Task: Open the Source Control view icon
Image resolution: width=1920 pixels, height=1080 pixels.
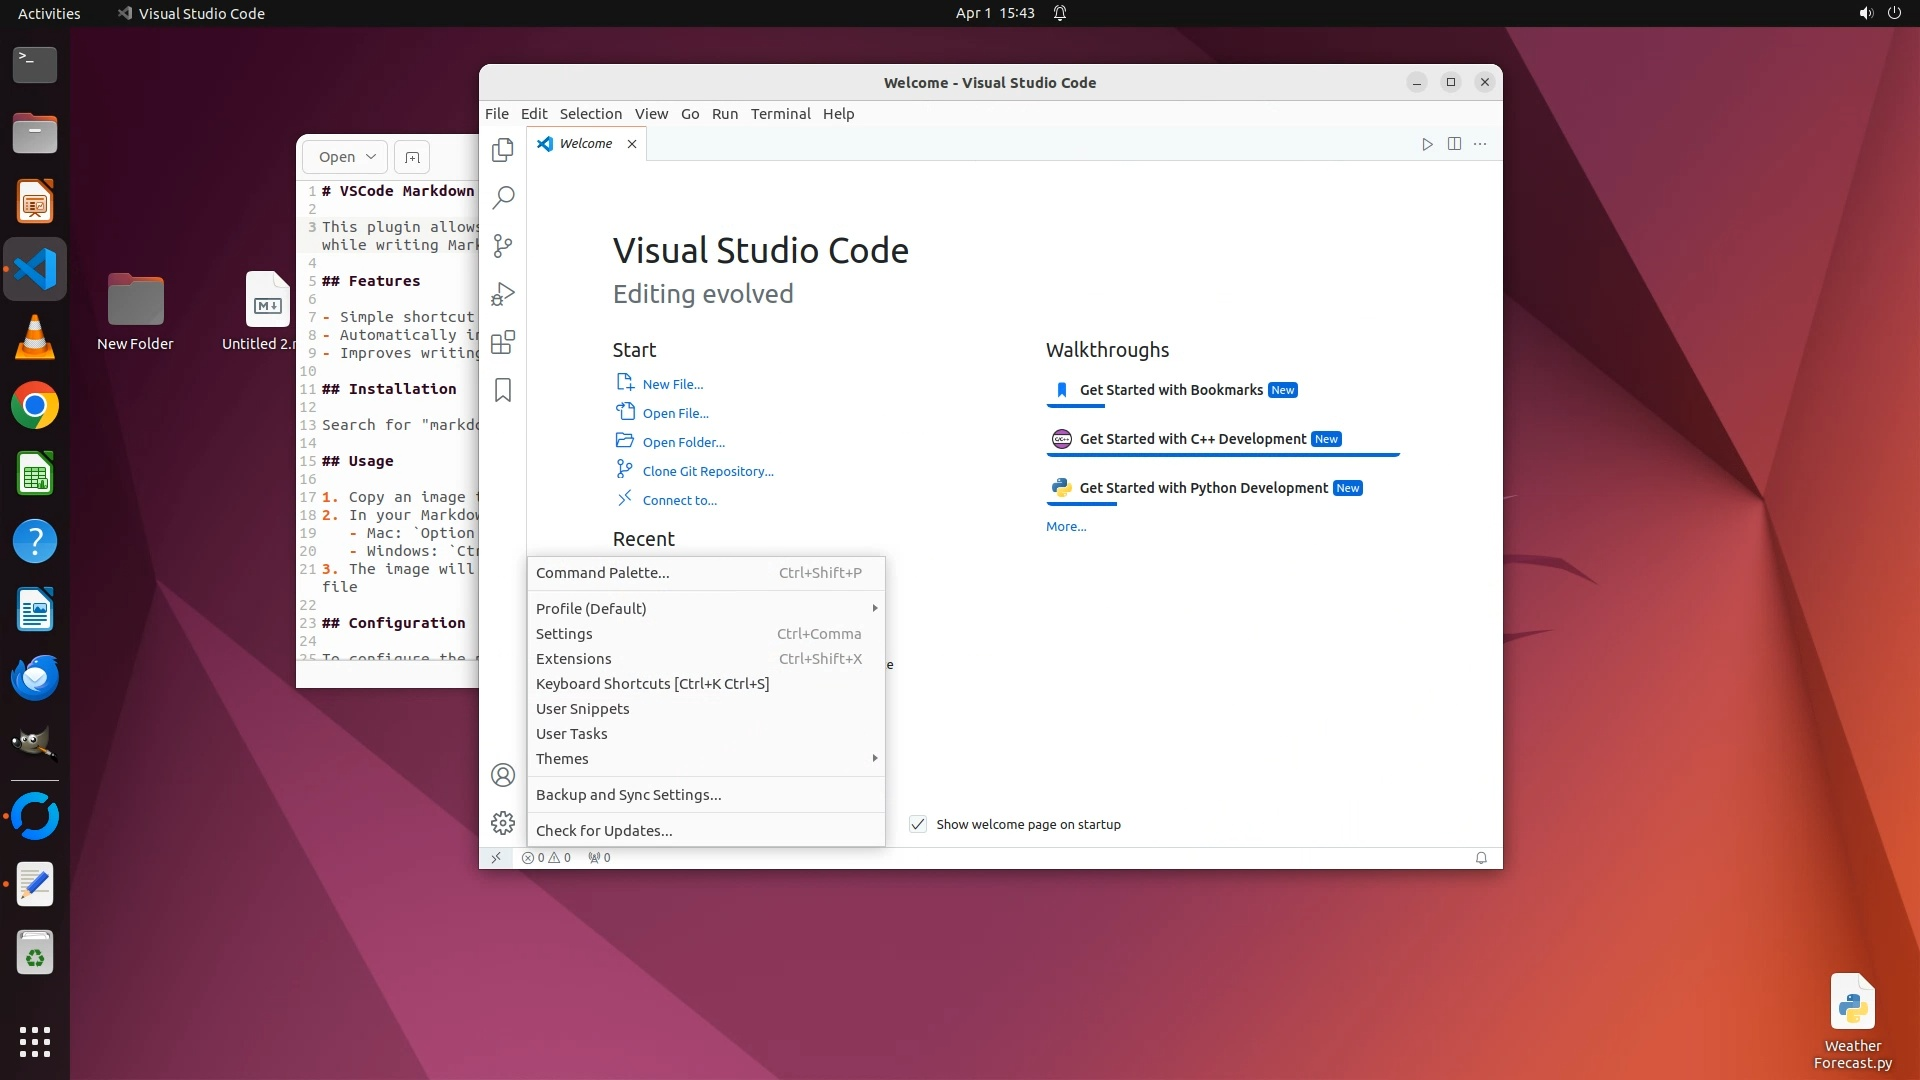Action: pyautogui.click(x=503, y=246)
